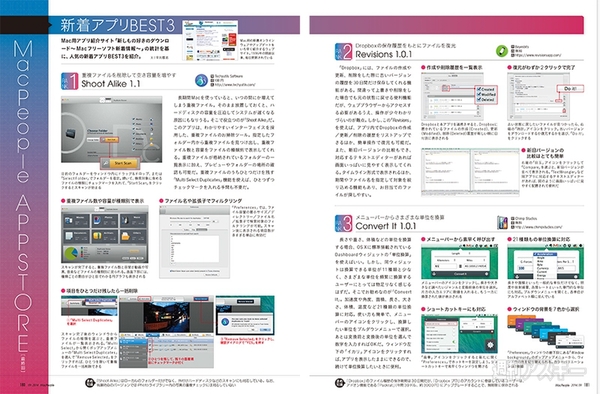600x394 pixels.
Task: Open the side-by-side version comparison screenshot
Action: 470,172
